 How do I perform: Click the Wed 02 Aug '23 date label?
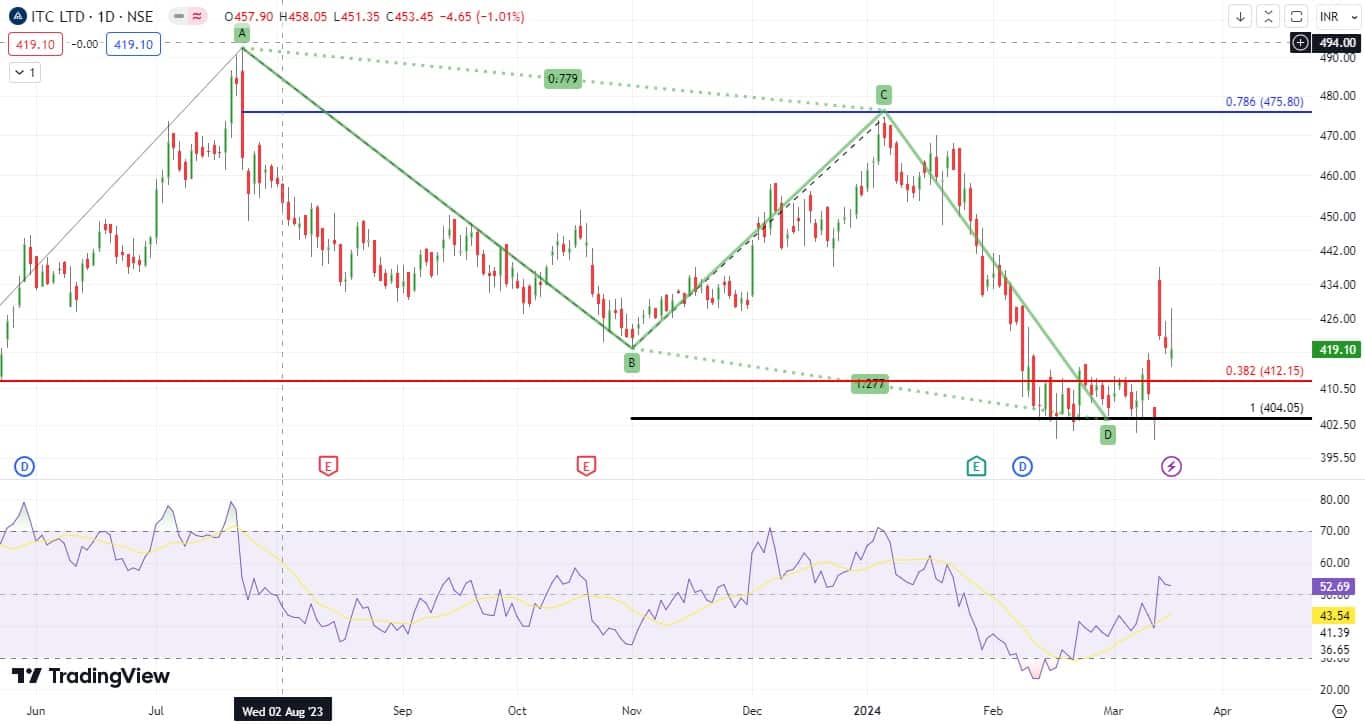(x=283, y=710)
